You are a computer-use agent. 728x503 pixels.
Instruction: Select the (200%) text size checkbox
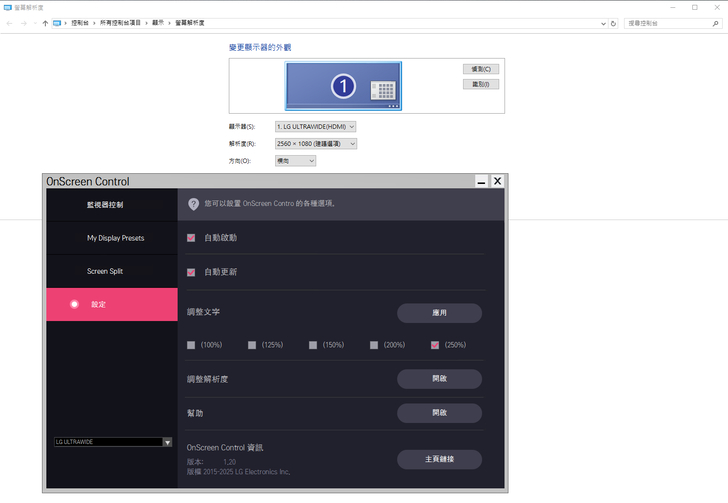click(x=374, y=345)
